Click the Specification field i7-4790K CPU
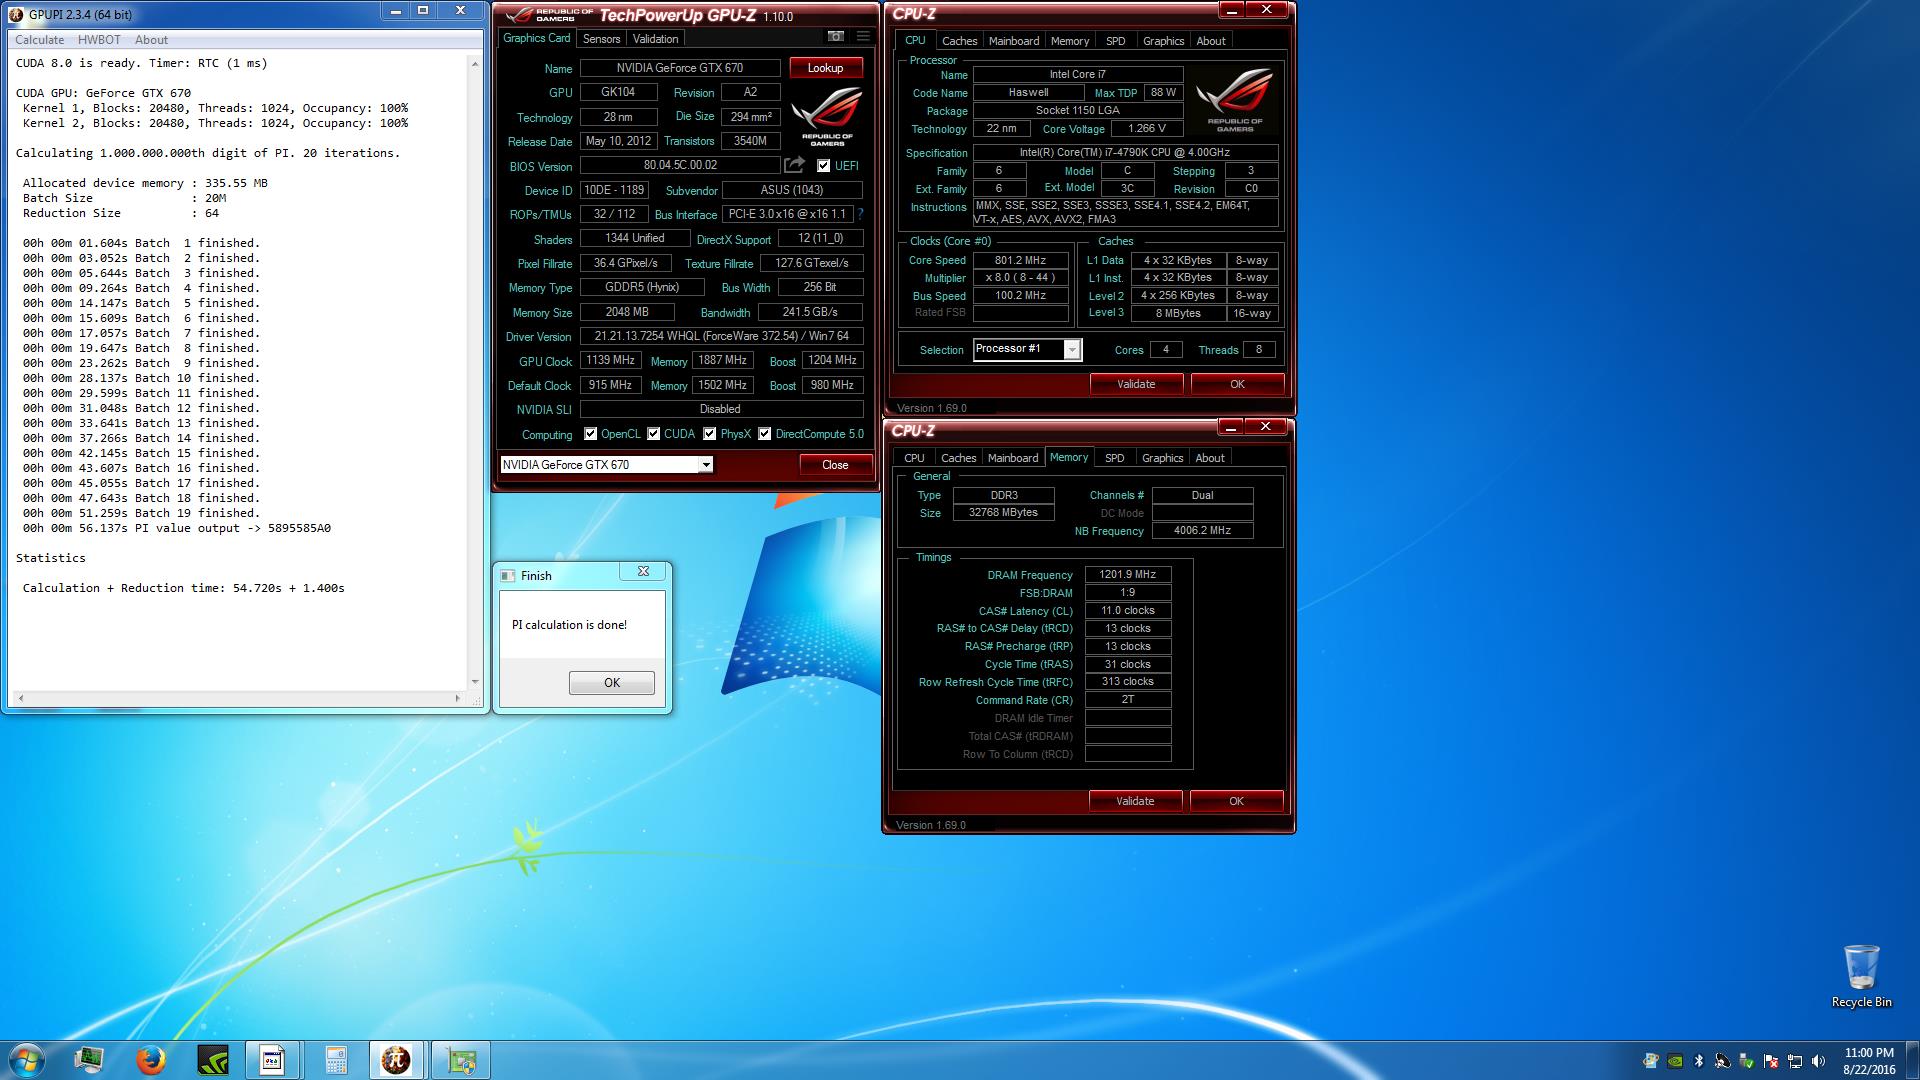 (1125, 153)
